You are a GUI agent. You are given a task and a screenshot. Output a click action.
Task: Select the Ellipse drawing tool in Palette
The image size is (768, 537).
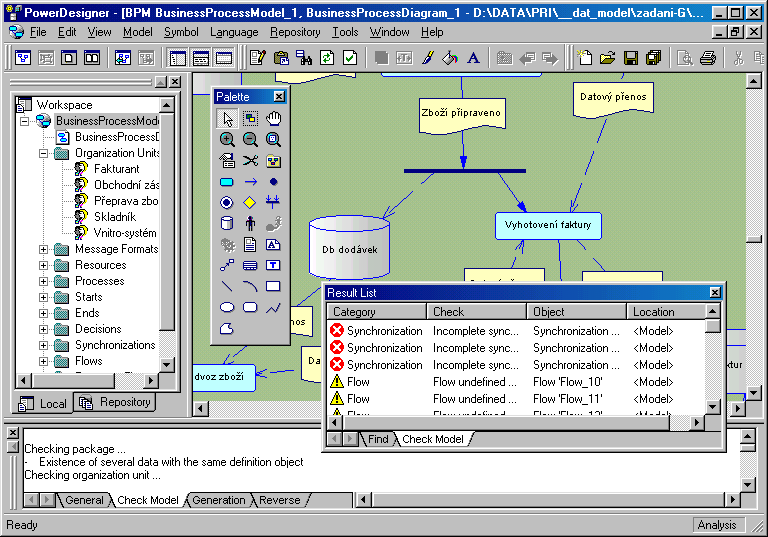point(227,307)
